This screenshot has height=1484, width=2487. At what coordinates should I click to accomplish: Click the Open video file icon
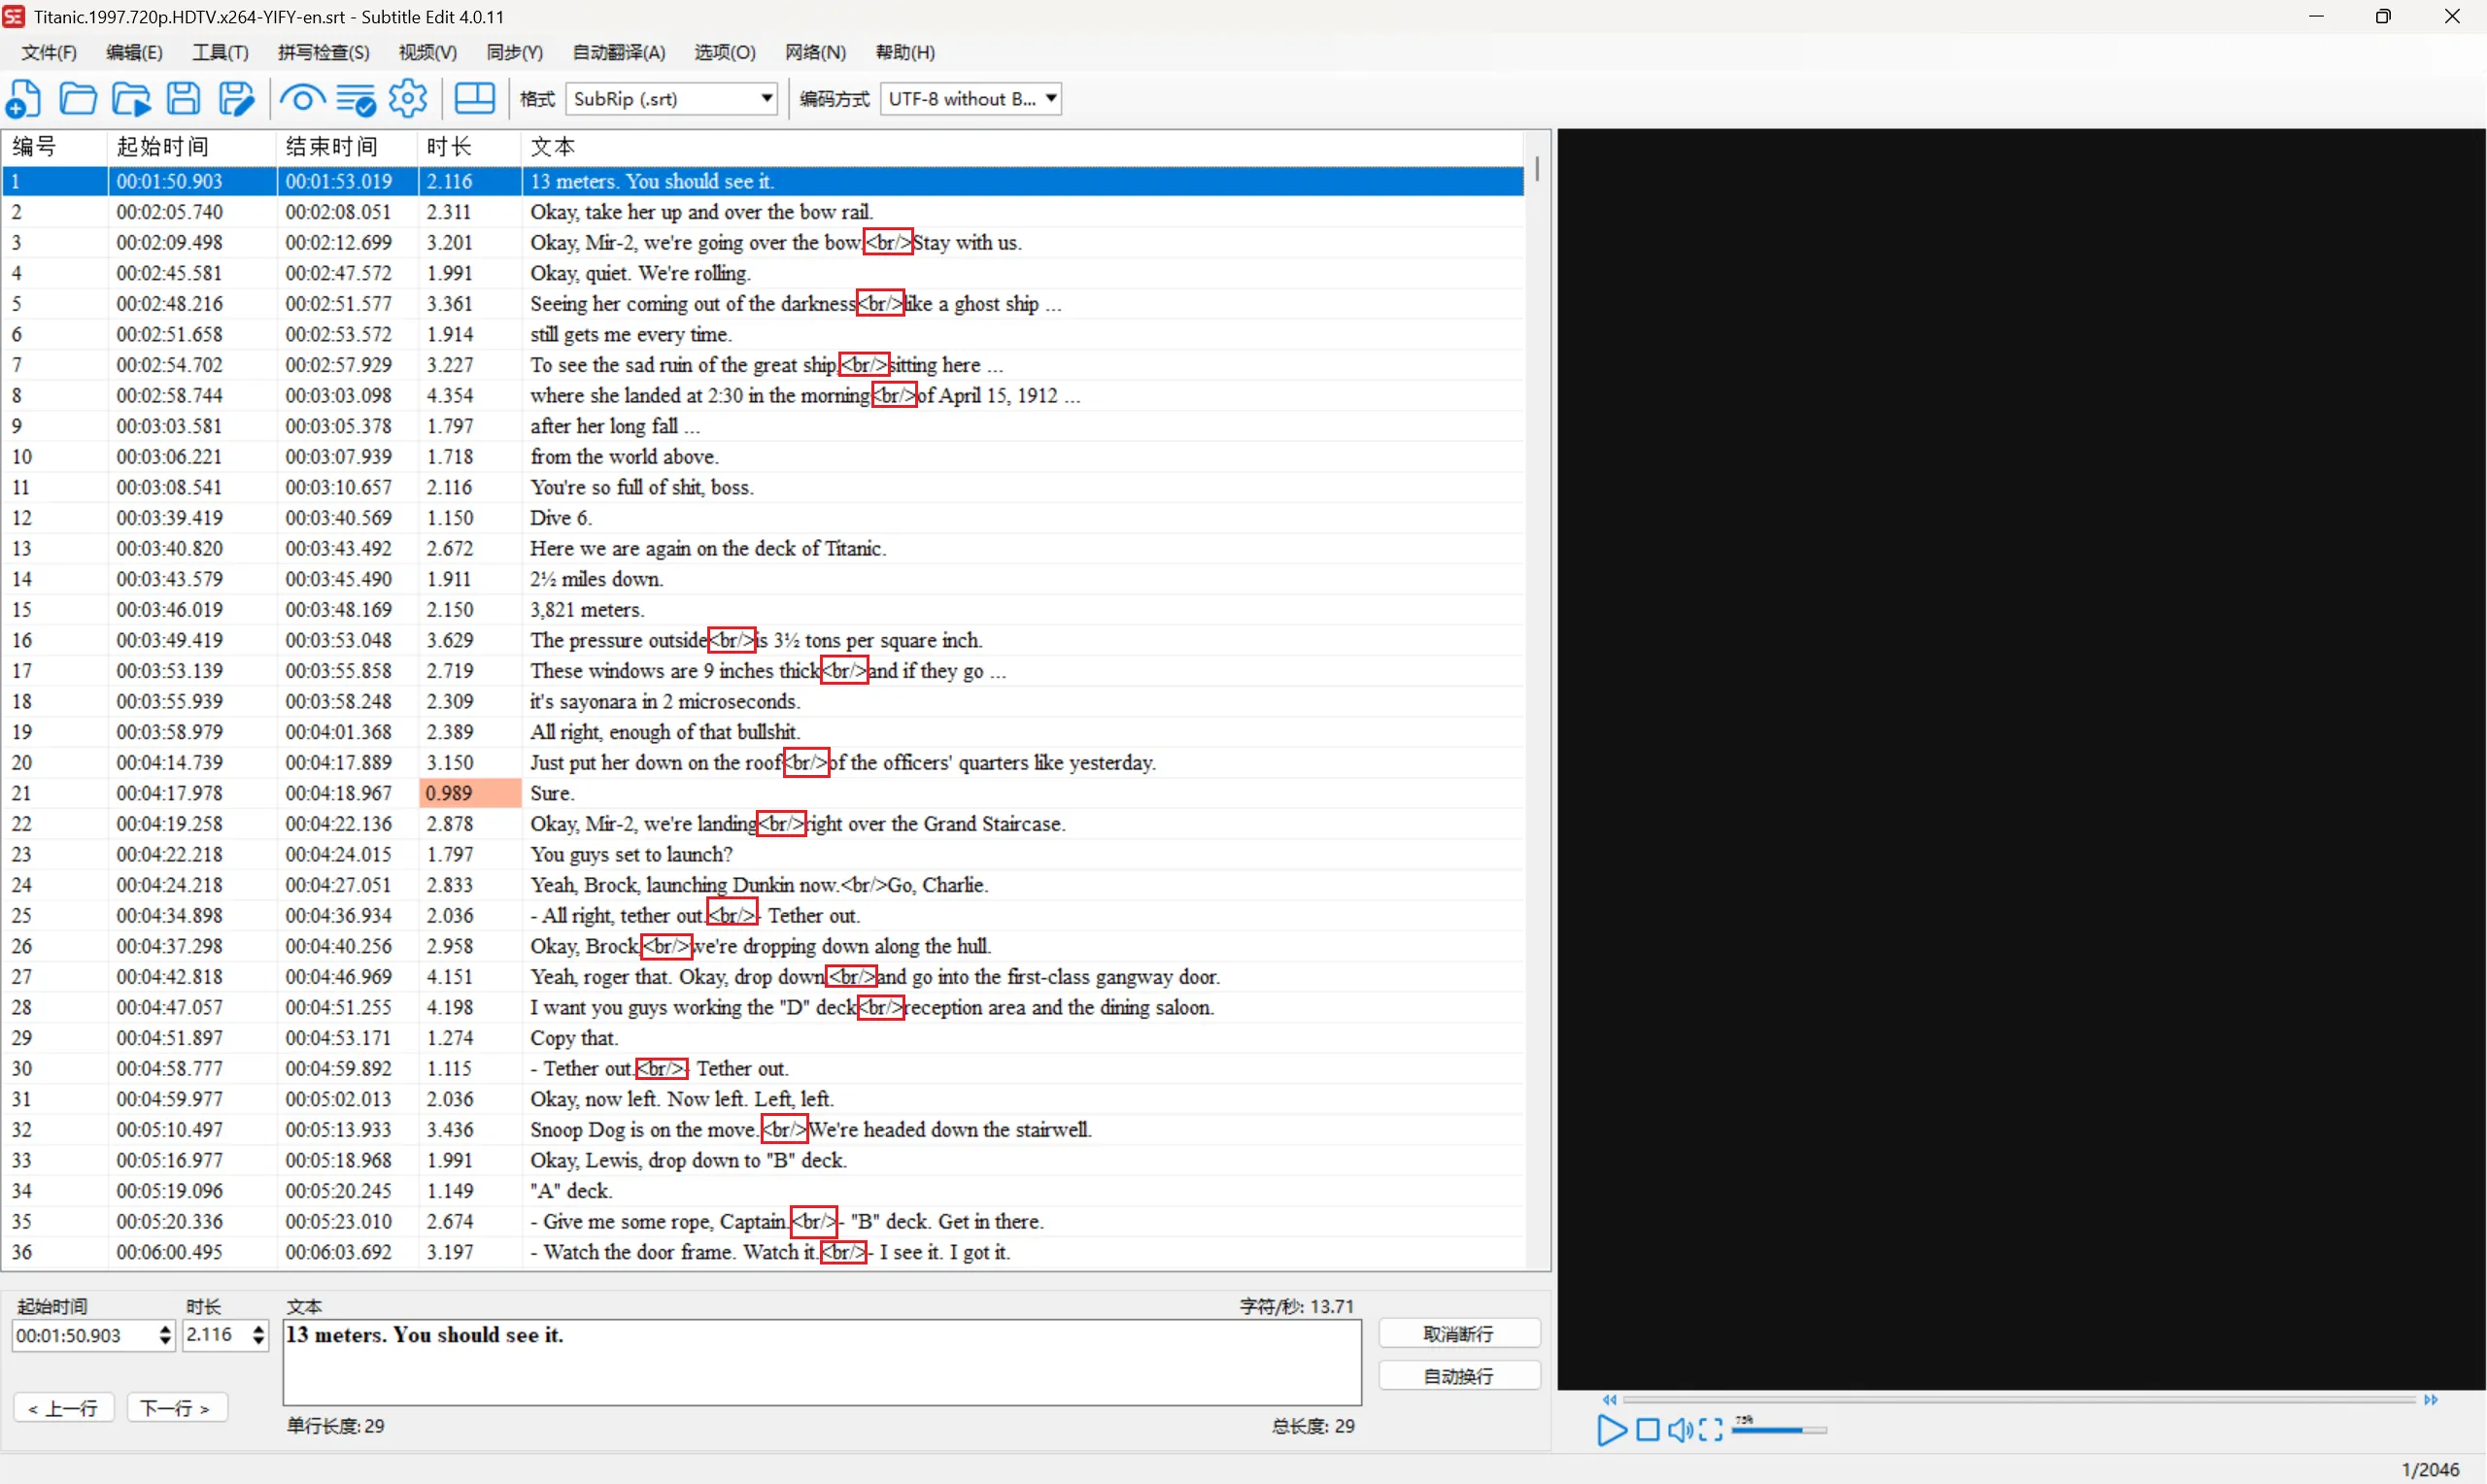(131, 99)
